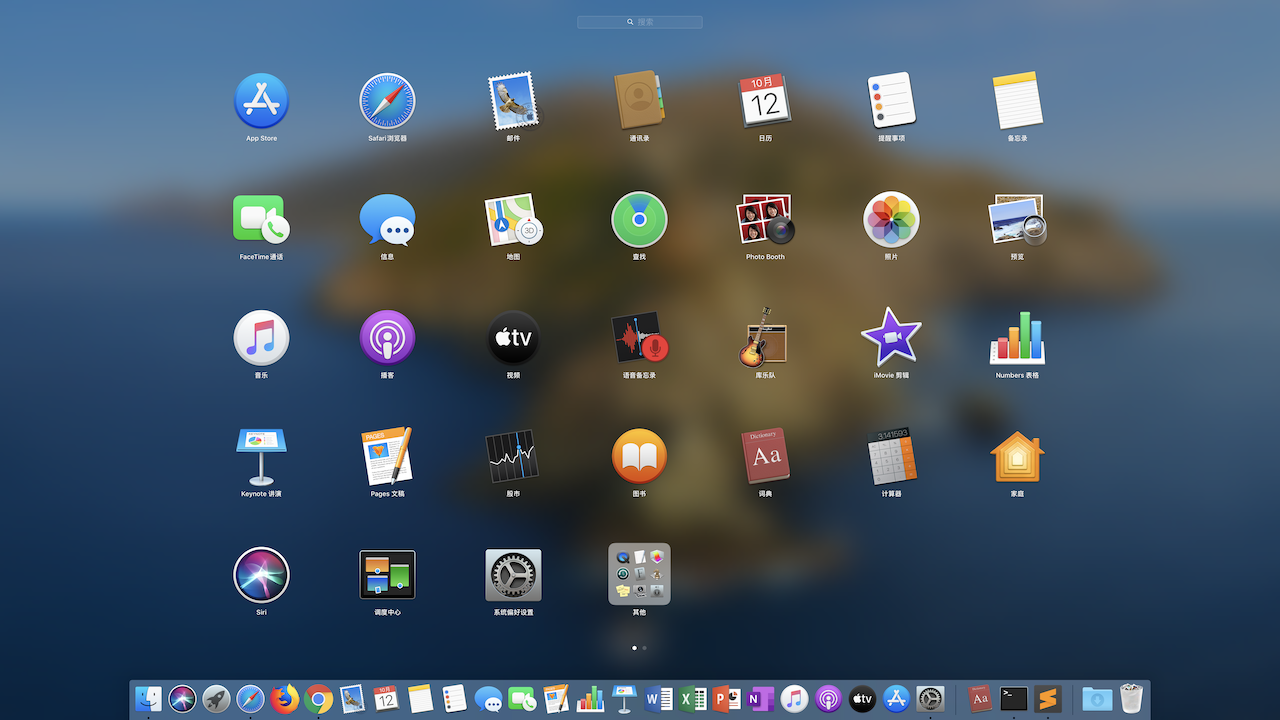Open Numbers chart icon in the Dock
The image size is (1280, 720).
pyautogui.click(x=590, y=698)
